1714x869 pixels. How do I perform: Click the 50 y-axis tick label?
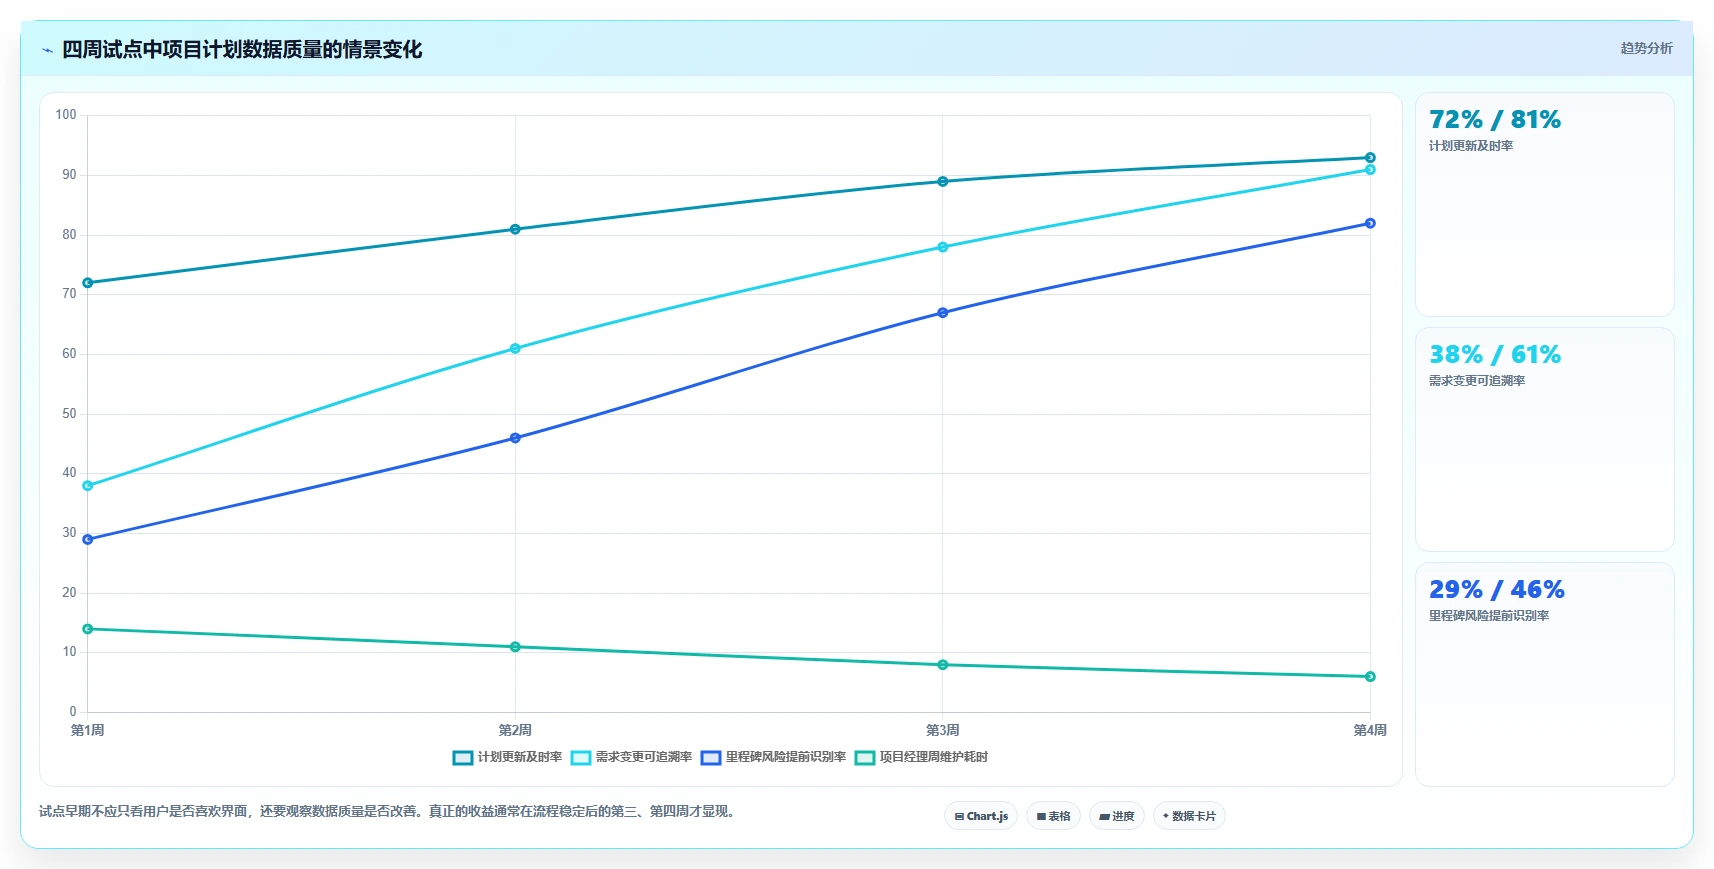coord(69,413)
